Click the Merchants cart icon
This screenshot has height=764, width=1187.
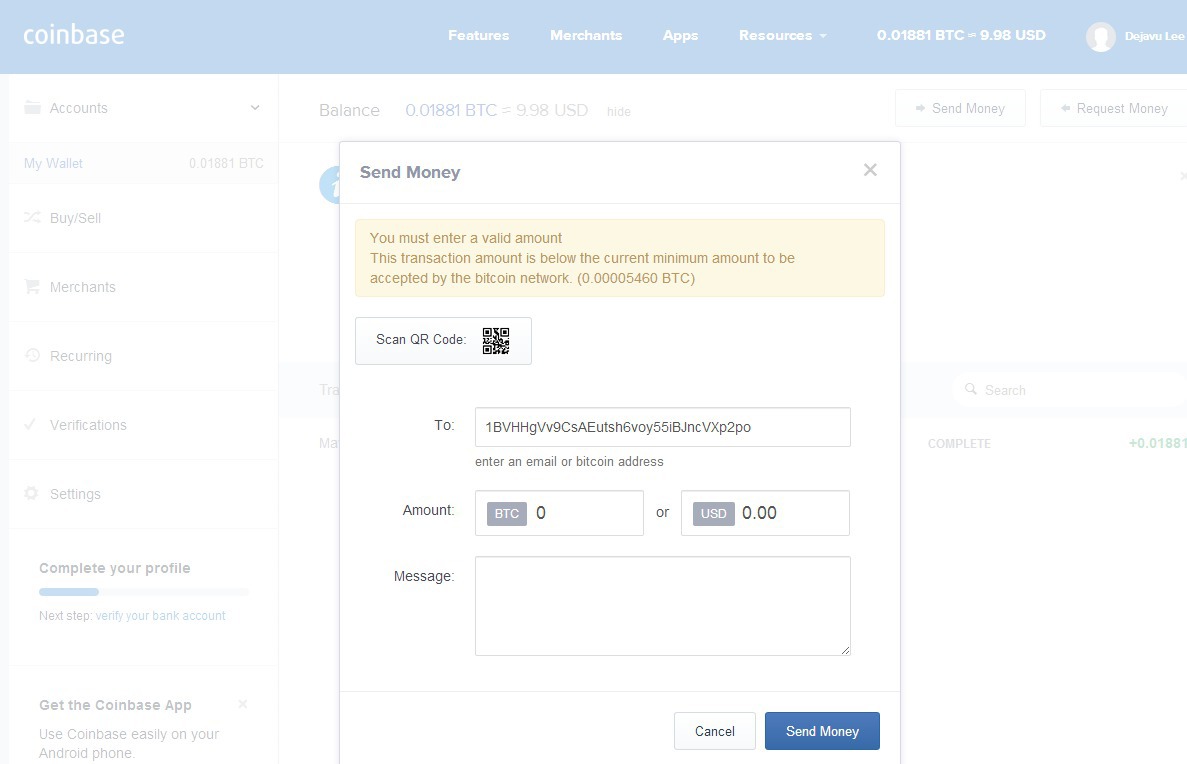point(32,286)
